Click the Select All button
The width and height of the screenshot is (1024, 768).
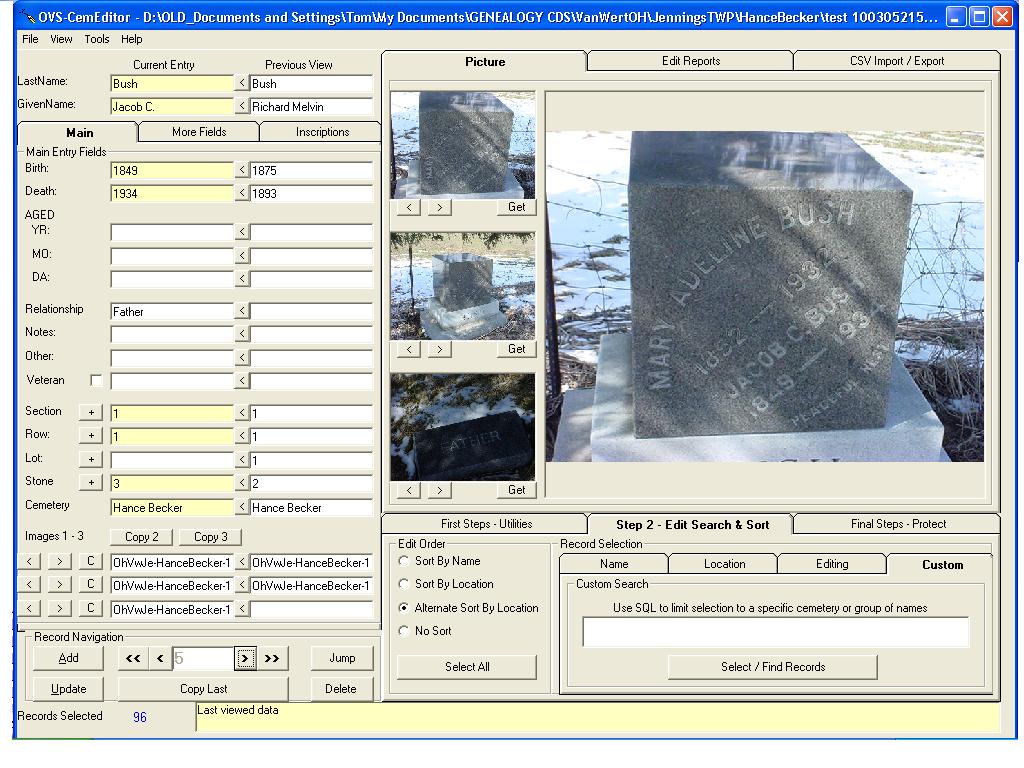pos(467,667)
